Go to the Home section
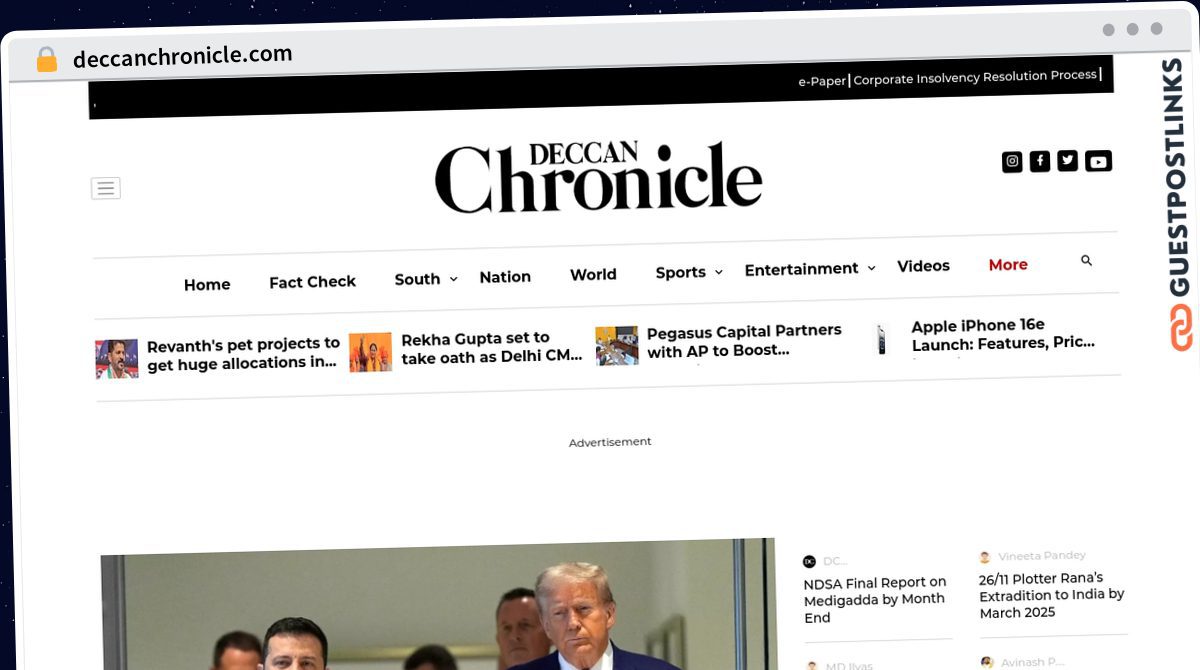 pos(207,285)
